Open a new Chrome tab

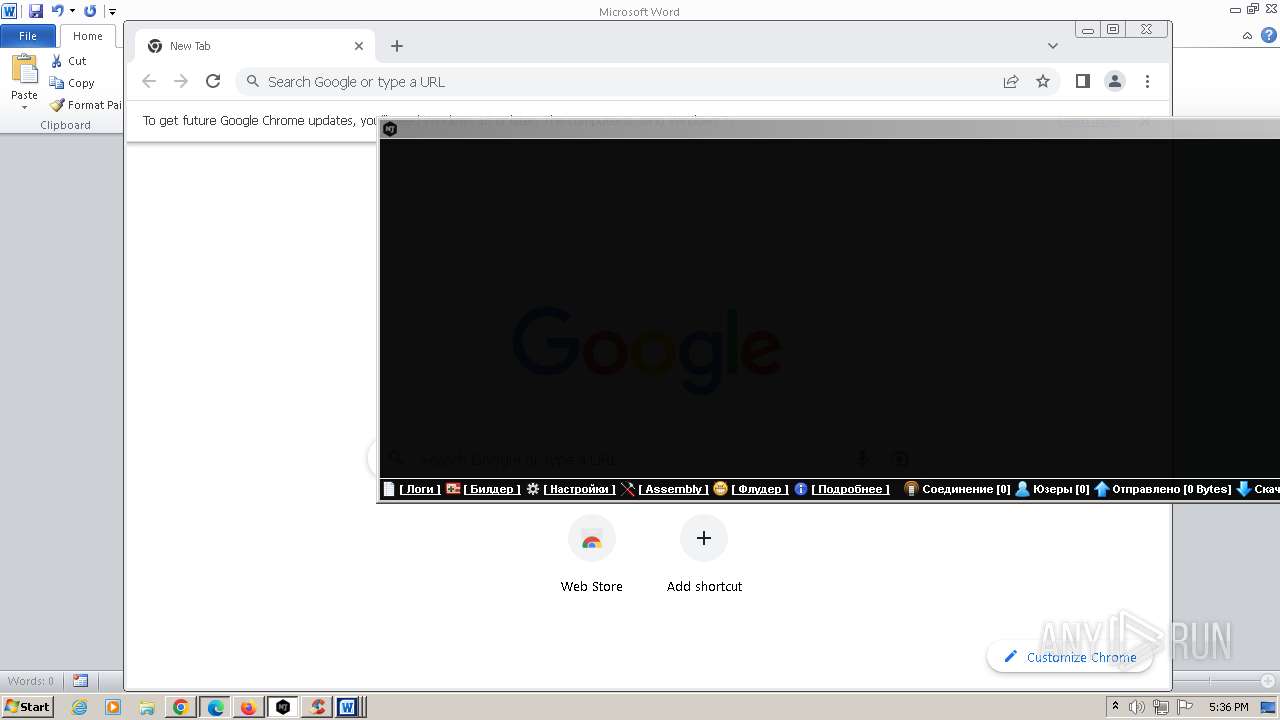click(397, 46)
